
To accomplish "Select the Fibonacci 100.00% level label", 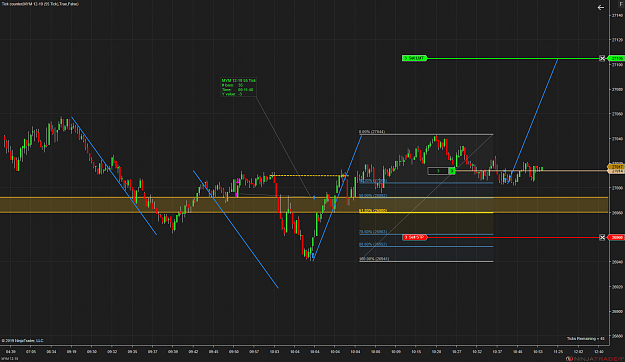I will pos(374,259).
